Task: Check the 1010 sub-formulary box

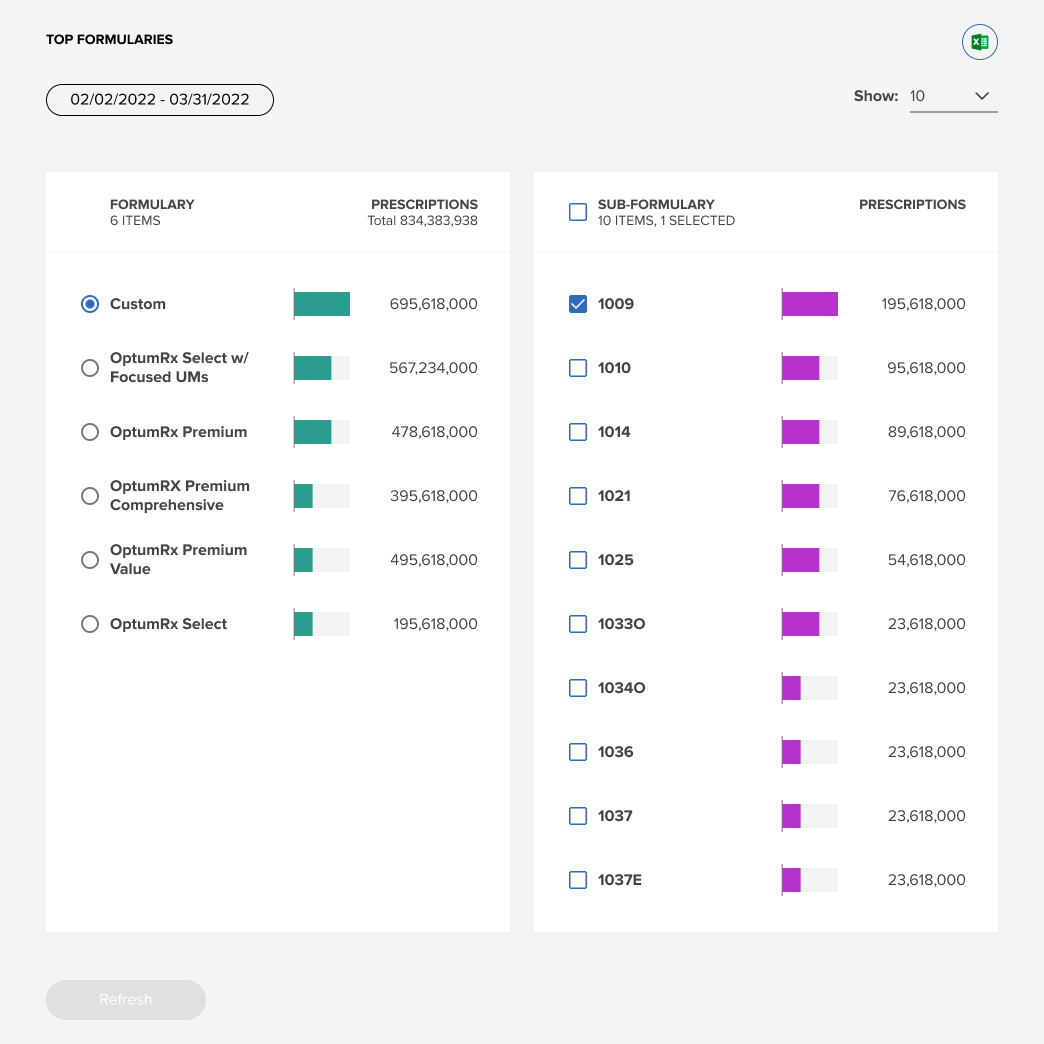Action: [578, 368]
